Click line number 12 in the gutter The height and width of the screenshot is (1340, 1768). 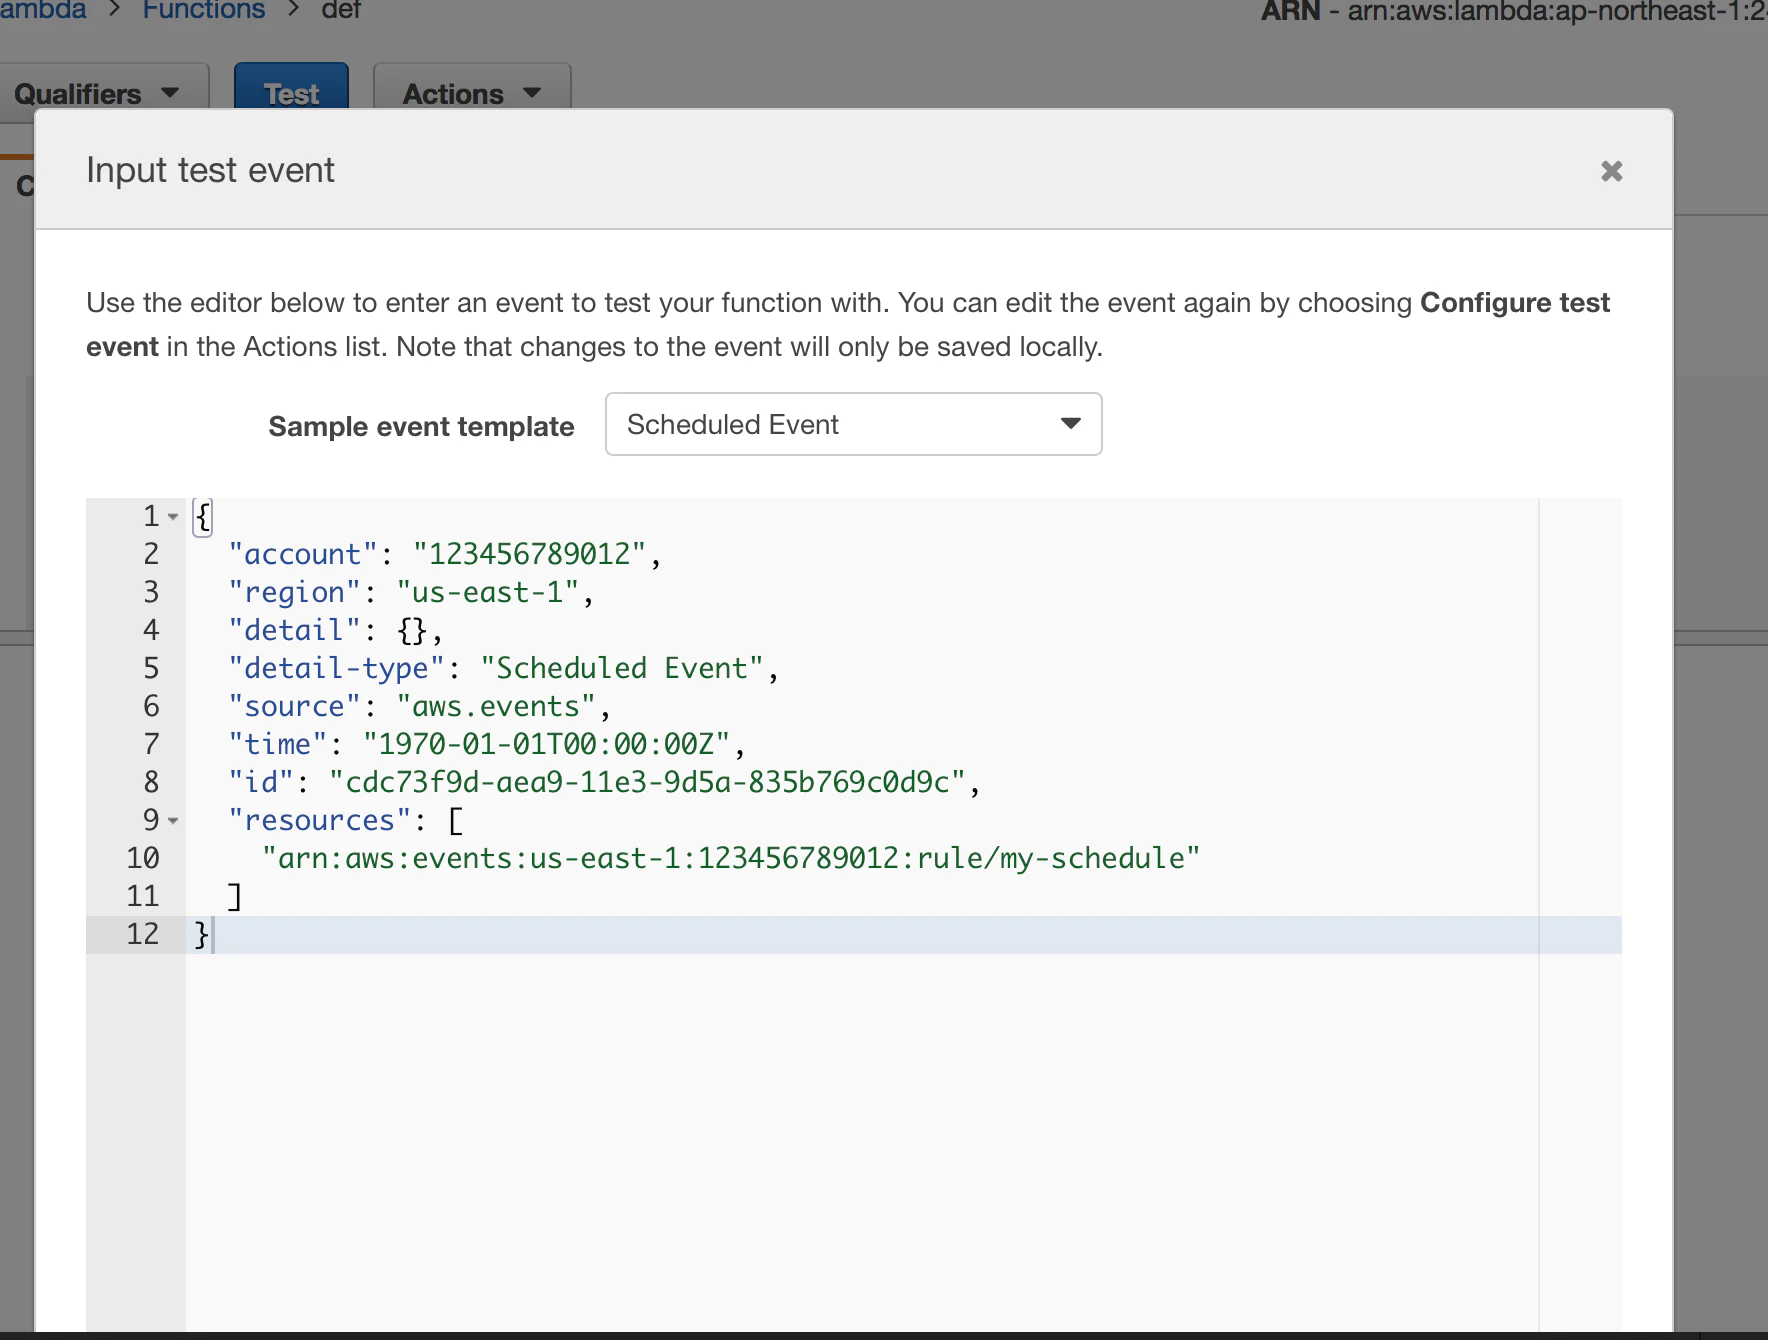coord(143,934)
